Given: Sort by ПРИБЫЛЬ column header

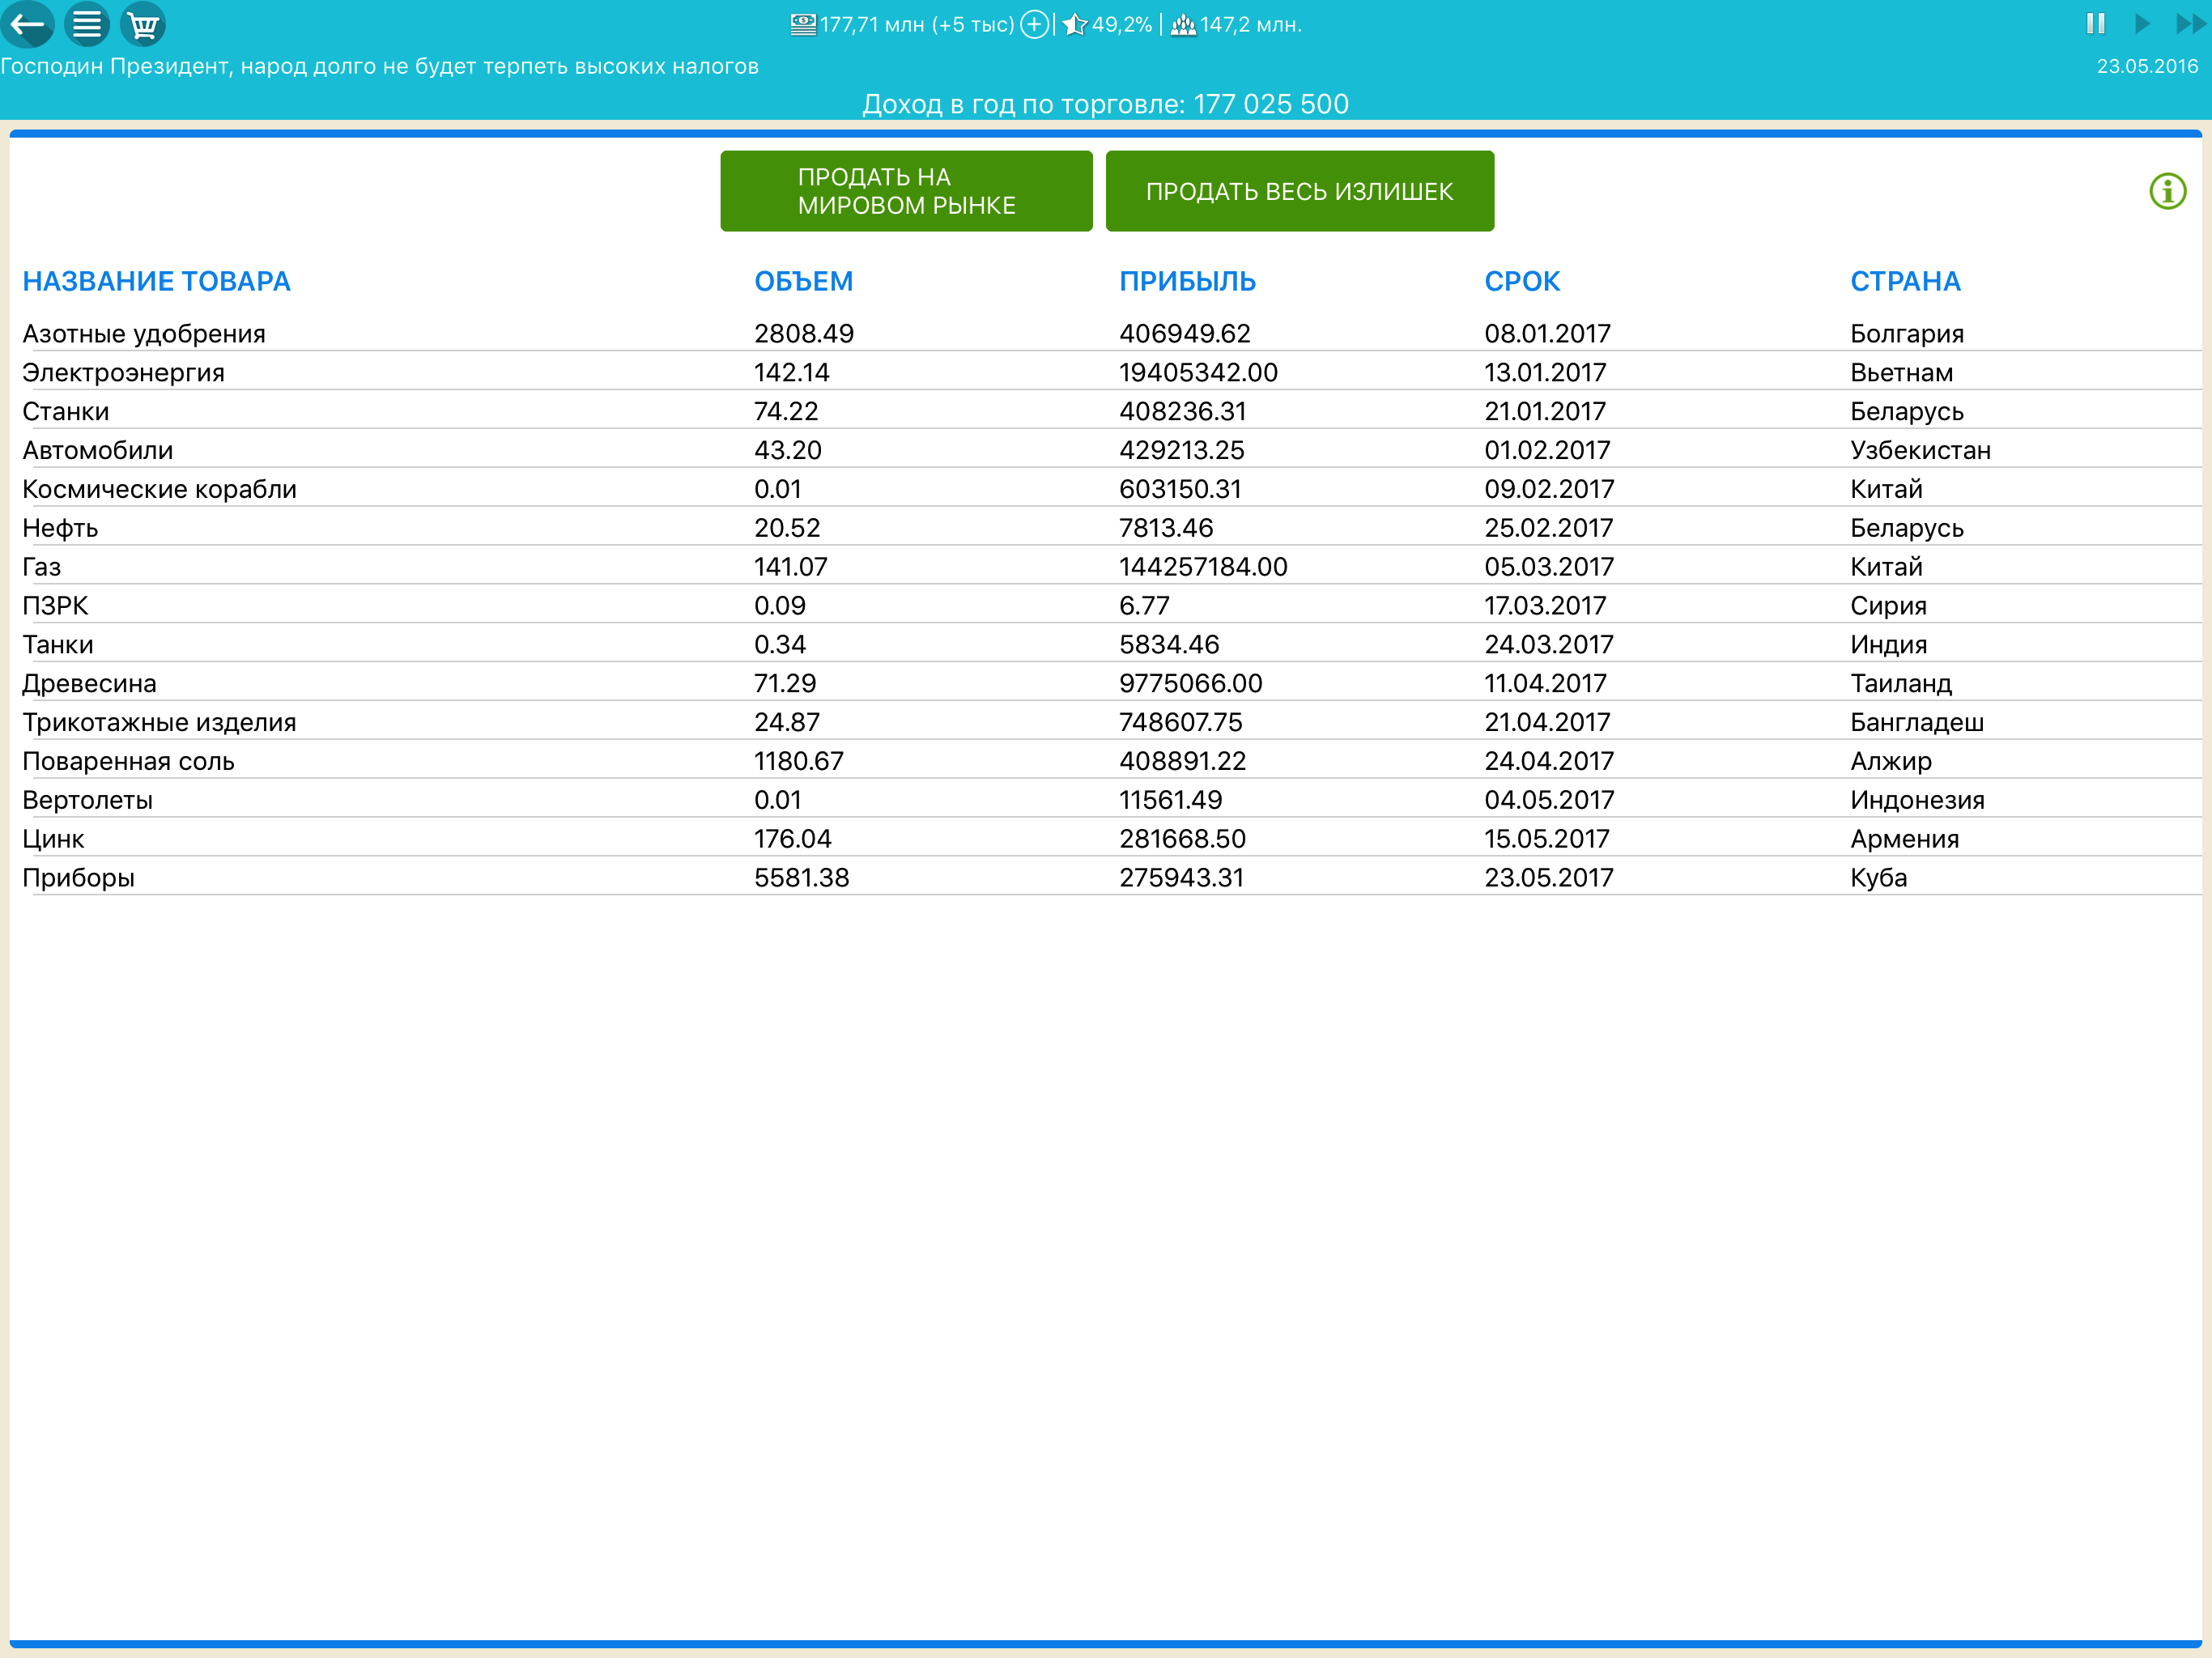Looking at the screenshot, I should click(1187, 281).
